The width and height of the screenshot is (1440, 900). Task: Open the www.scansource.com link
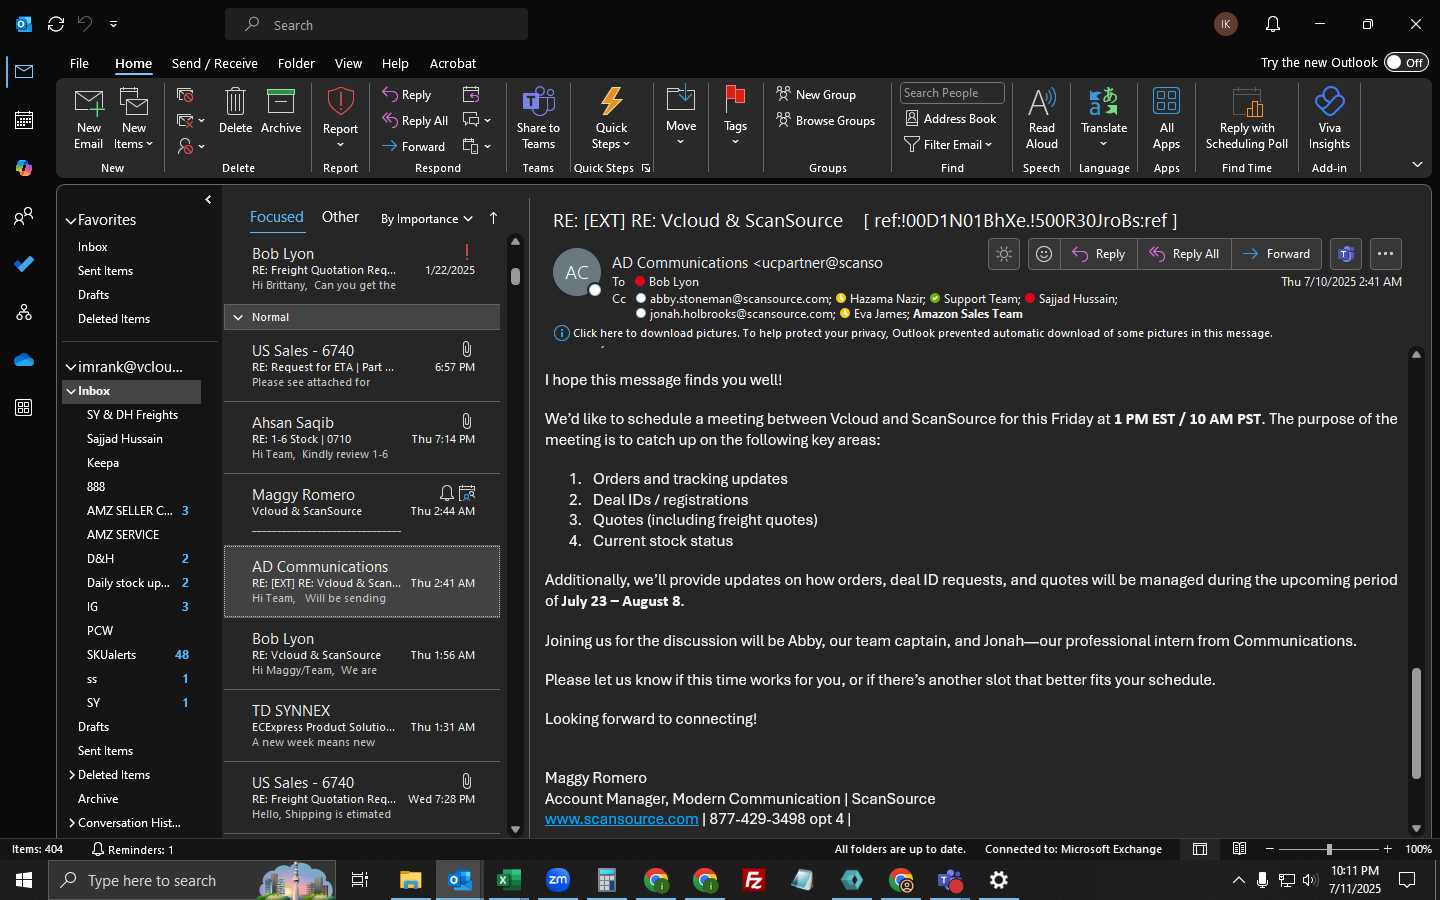pyautogui.click(x=621, y=819)
